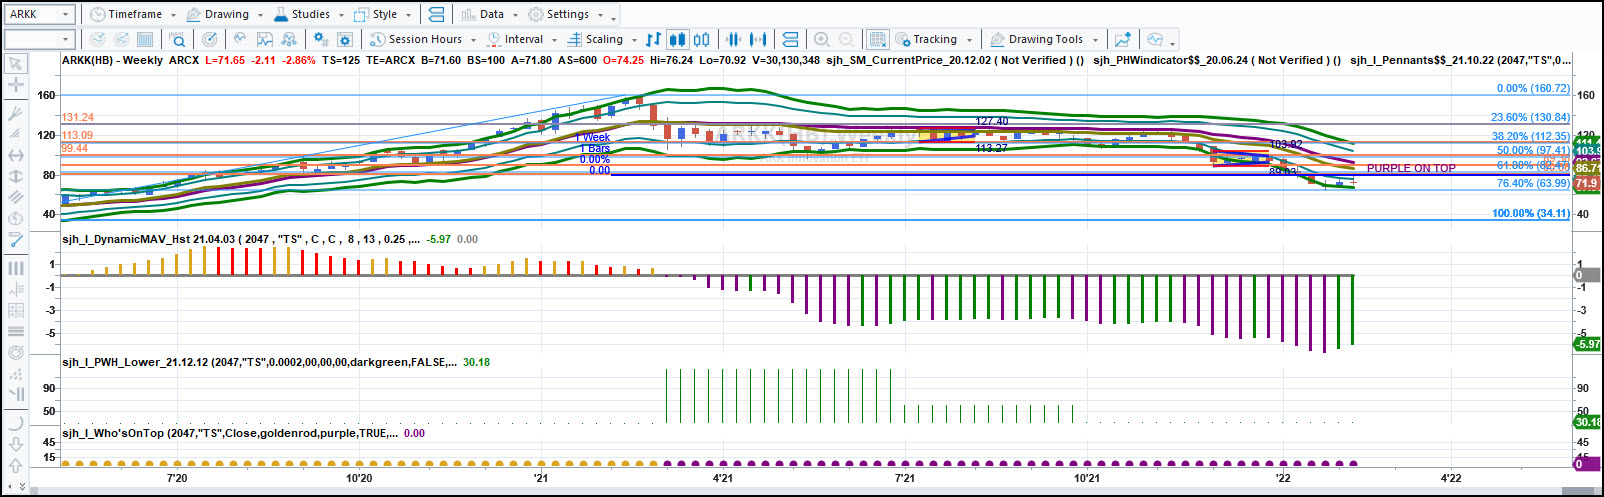Click the horizontal scrollbar thumb at bottom right
The width and height of the screenshot is (1604, 497).
tap(1580, 492)
